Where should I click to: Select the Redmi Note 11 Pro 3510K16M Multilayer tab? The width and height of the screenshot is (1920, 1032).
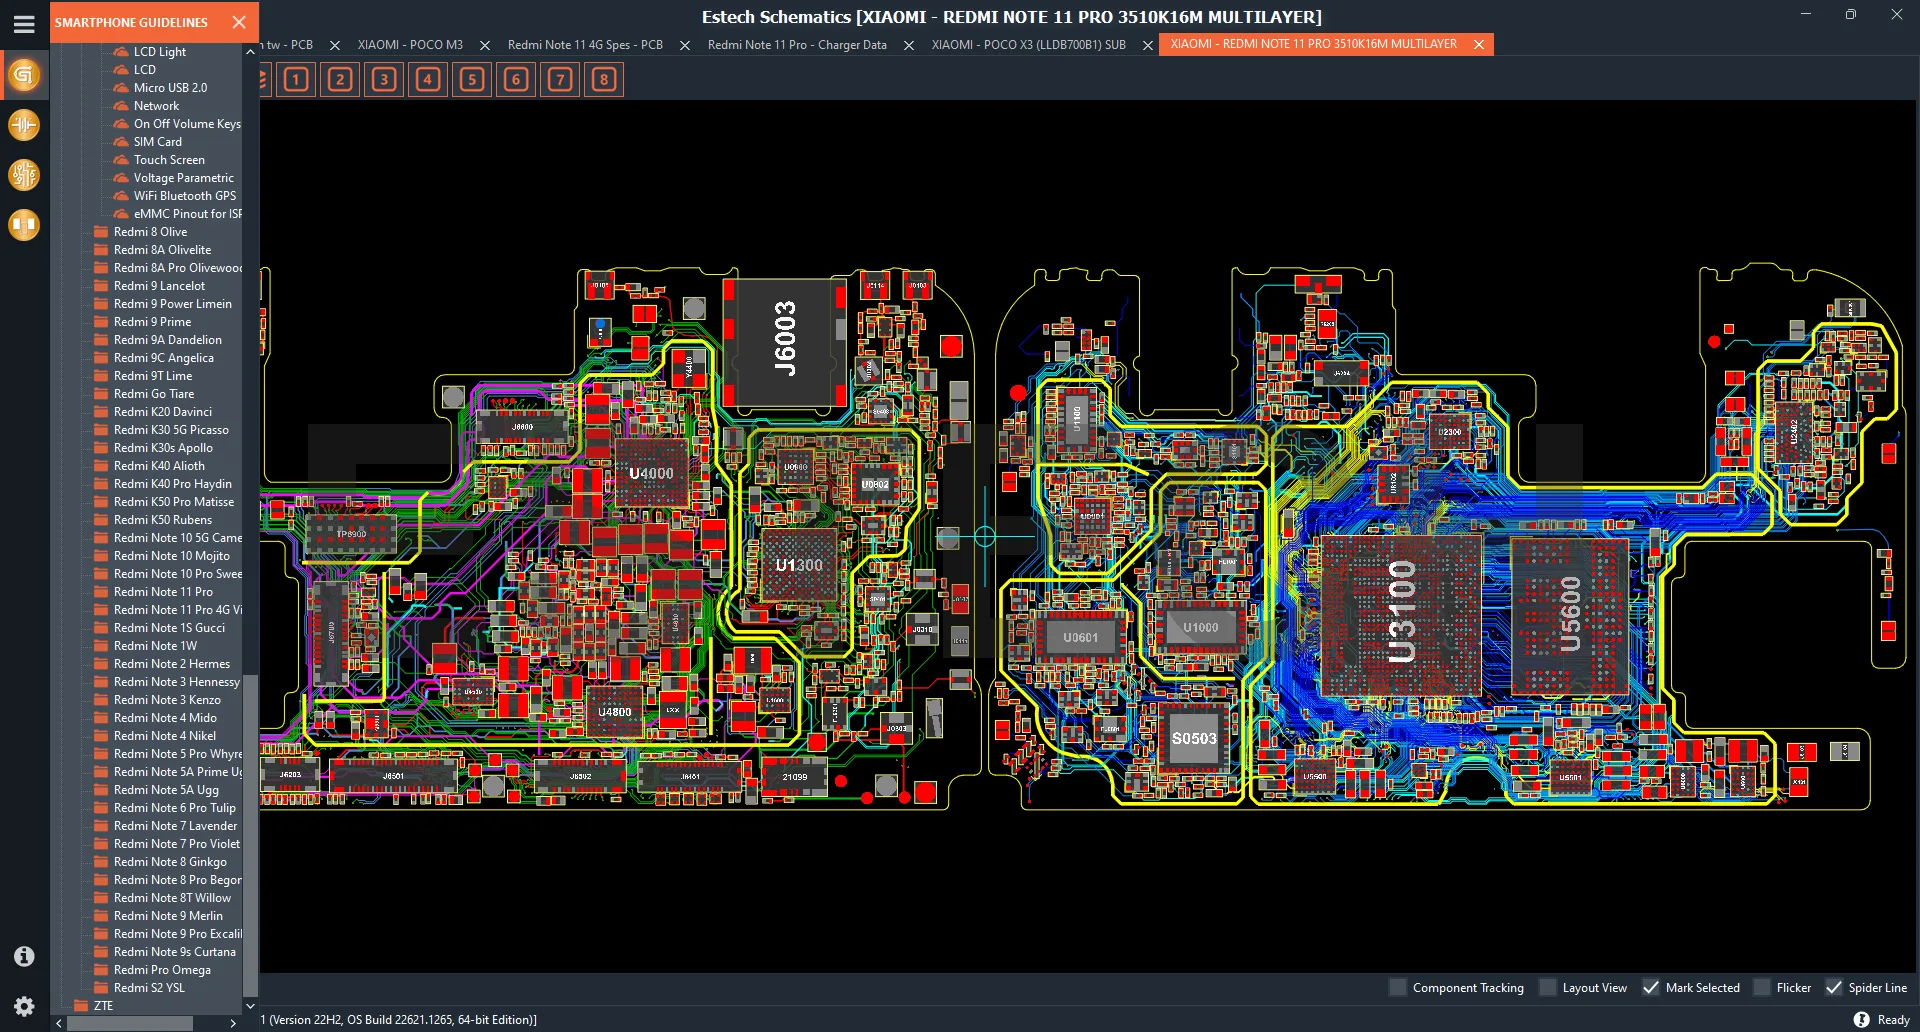[1313, 44]
